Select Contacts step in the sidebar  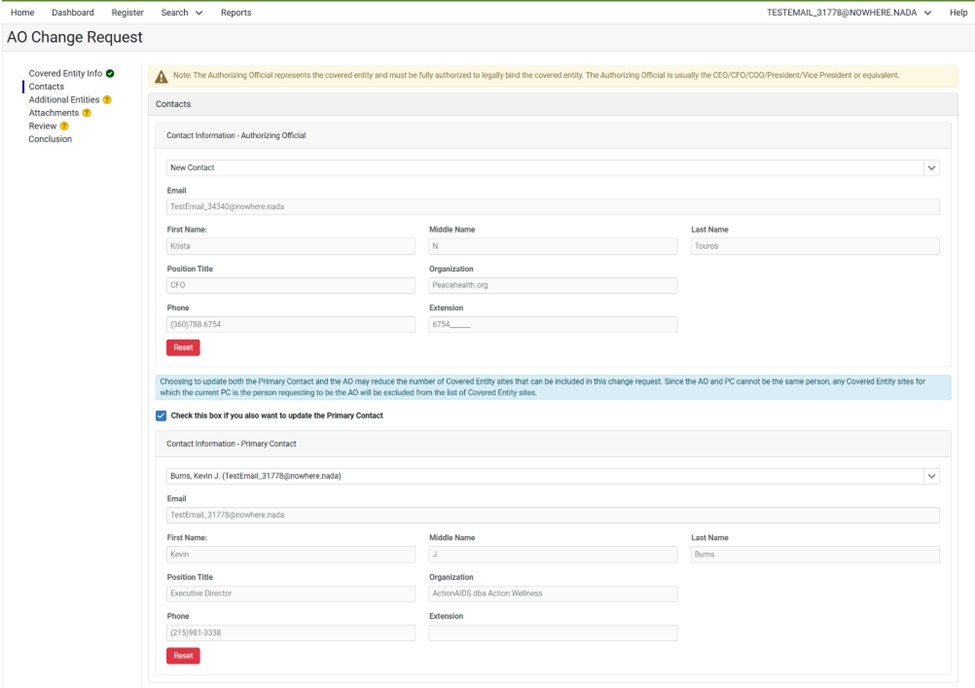point(46,87)
